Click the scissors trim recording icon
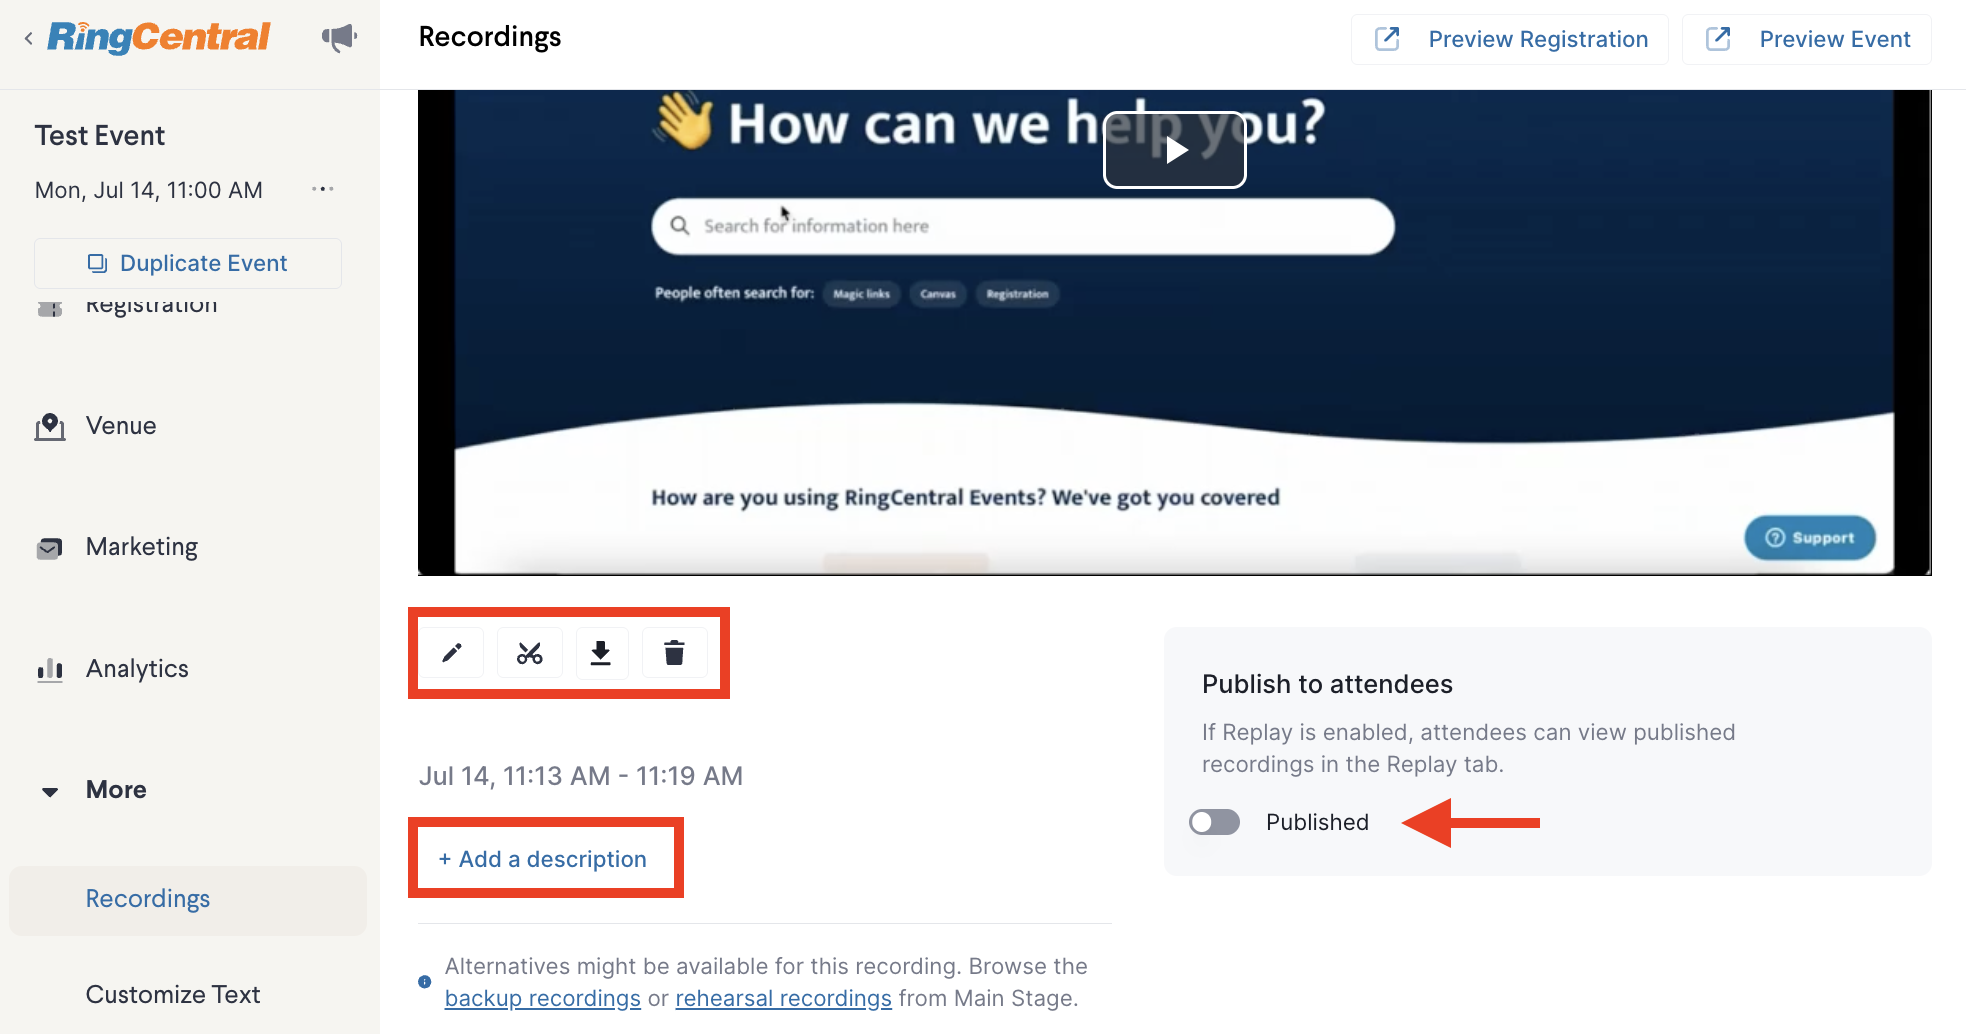 529,653
